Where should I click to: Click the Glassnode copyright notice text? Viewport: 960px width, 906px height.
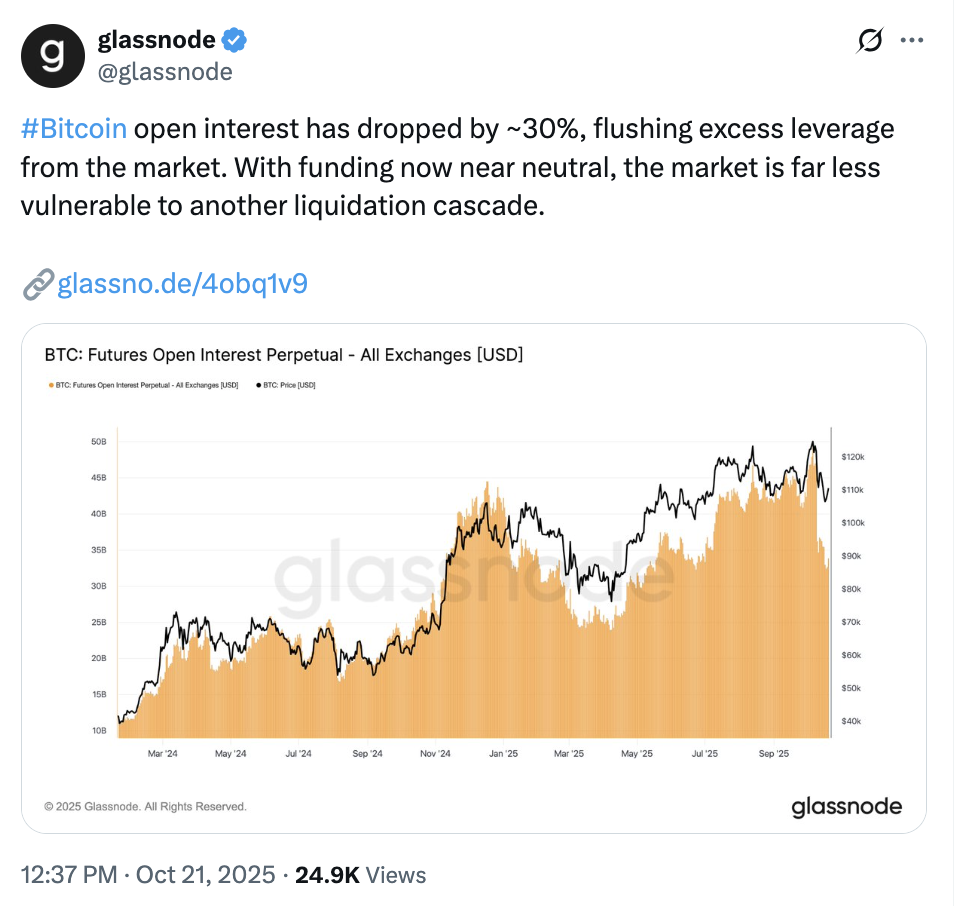pyautogui.click(x=145, y=806)
